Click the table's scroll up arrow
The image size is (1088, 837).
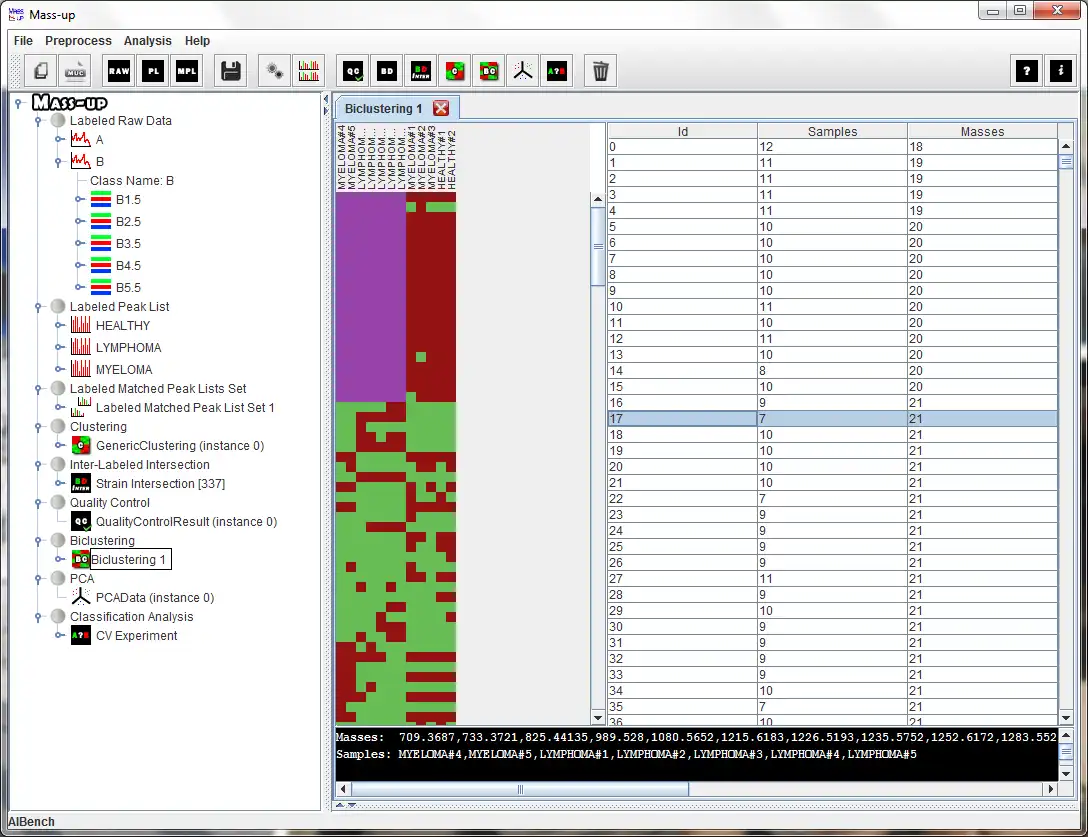pos(1066,146)
